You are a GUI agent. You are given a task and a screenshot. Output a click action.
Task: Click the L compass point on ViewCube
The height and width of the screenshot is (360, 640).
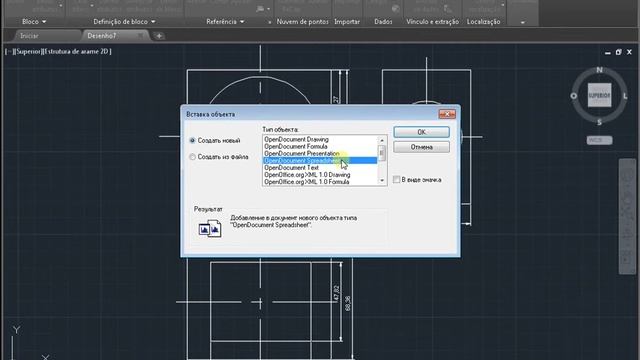(625, 96)
